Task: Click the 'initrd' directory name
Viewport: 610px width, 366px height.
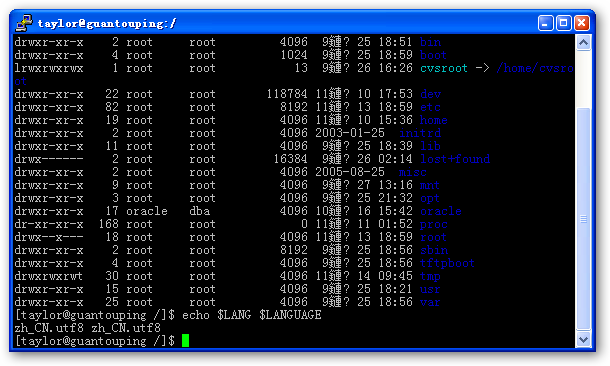Action: (420, 133)
